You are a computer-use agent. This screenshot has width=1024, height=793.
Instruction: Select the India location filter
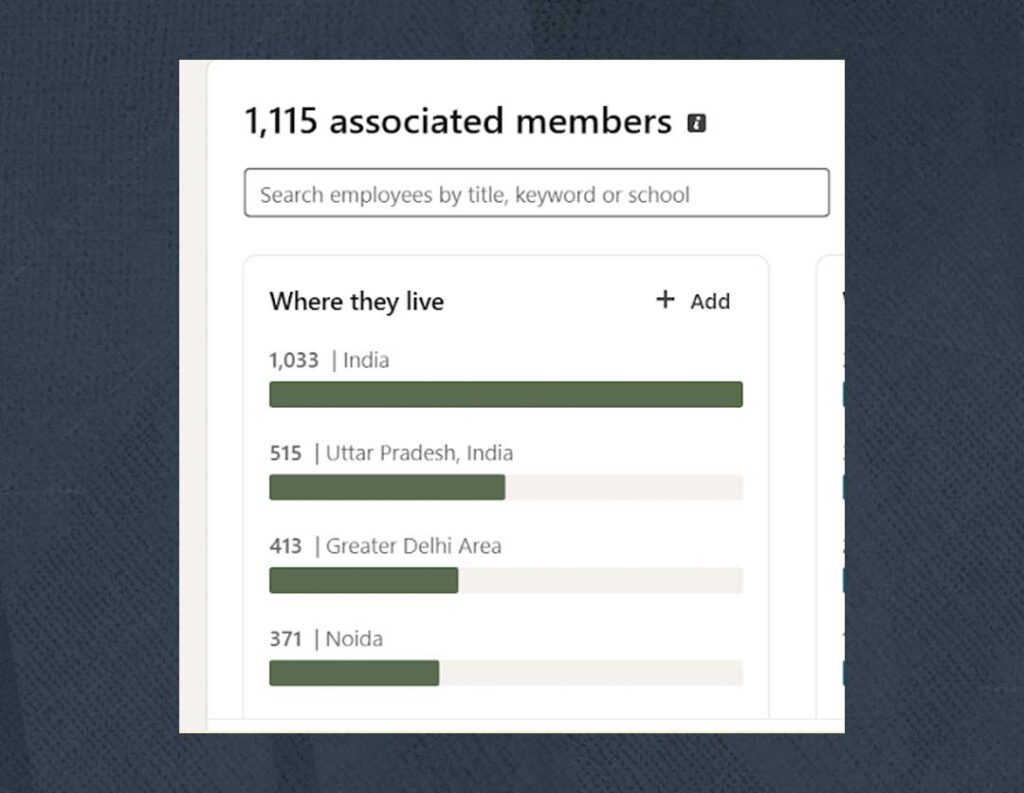tap(365, 360)
